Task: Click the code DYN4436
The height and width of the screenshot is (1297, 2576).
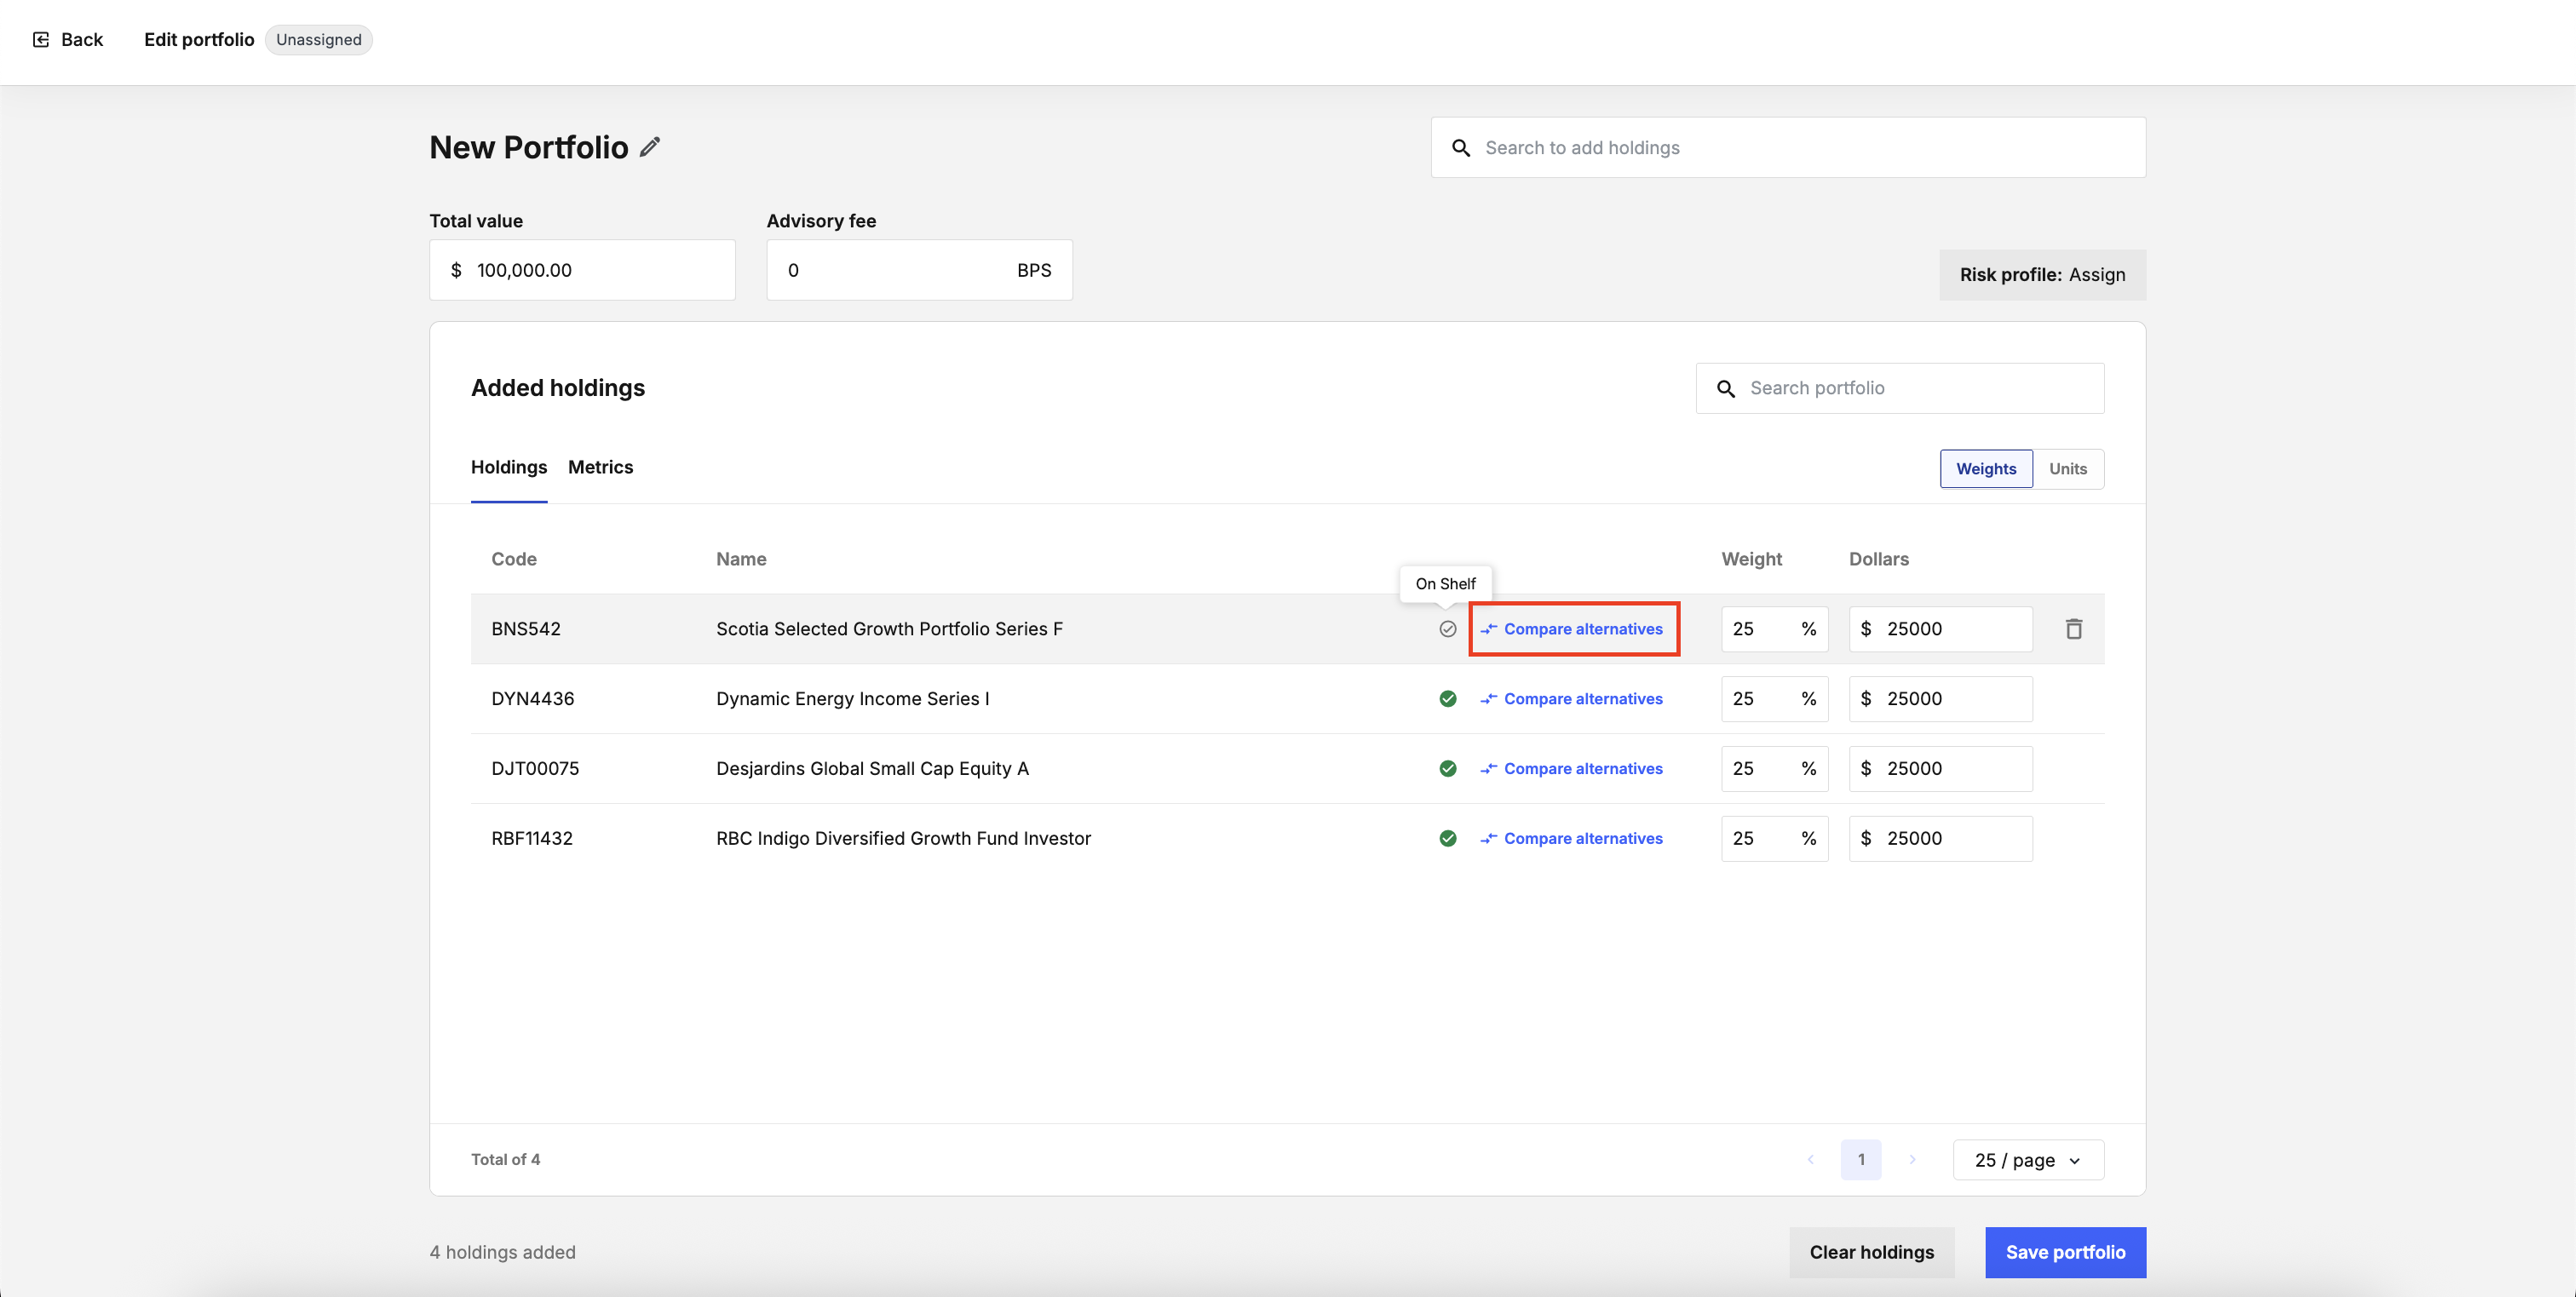Action: pos(533,699)
